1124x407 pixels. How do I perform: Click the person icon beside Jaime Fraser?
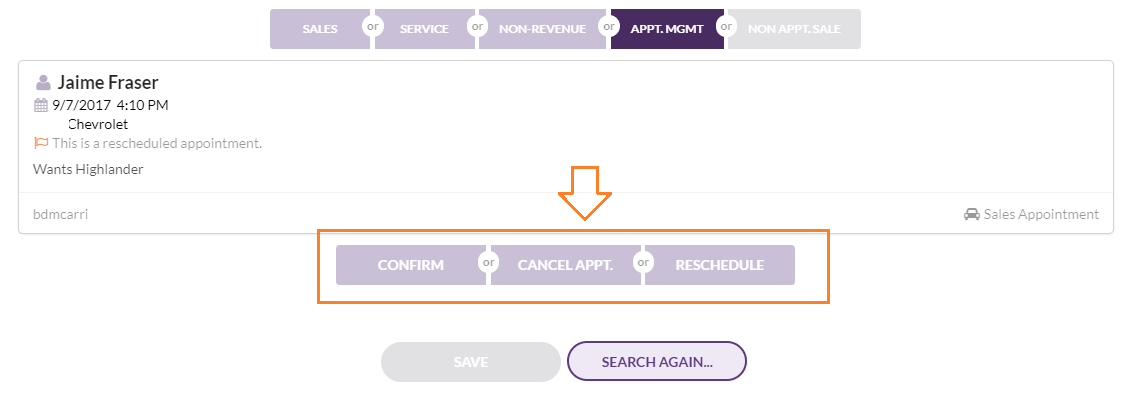pyautogui.click(x=43, y=82)
